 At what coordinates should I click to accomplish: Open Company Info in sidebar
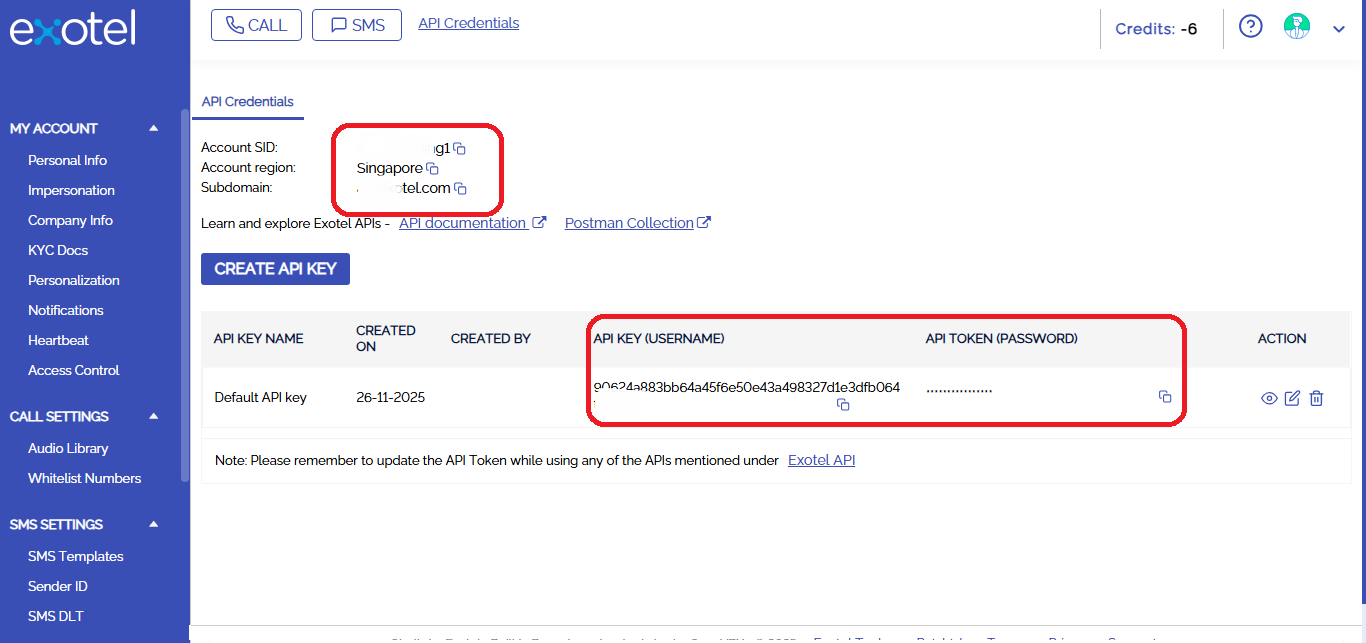[x=70, y=220]
